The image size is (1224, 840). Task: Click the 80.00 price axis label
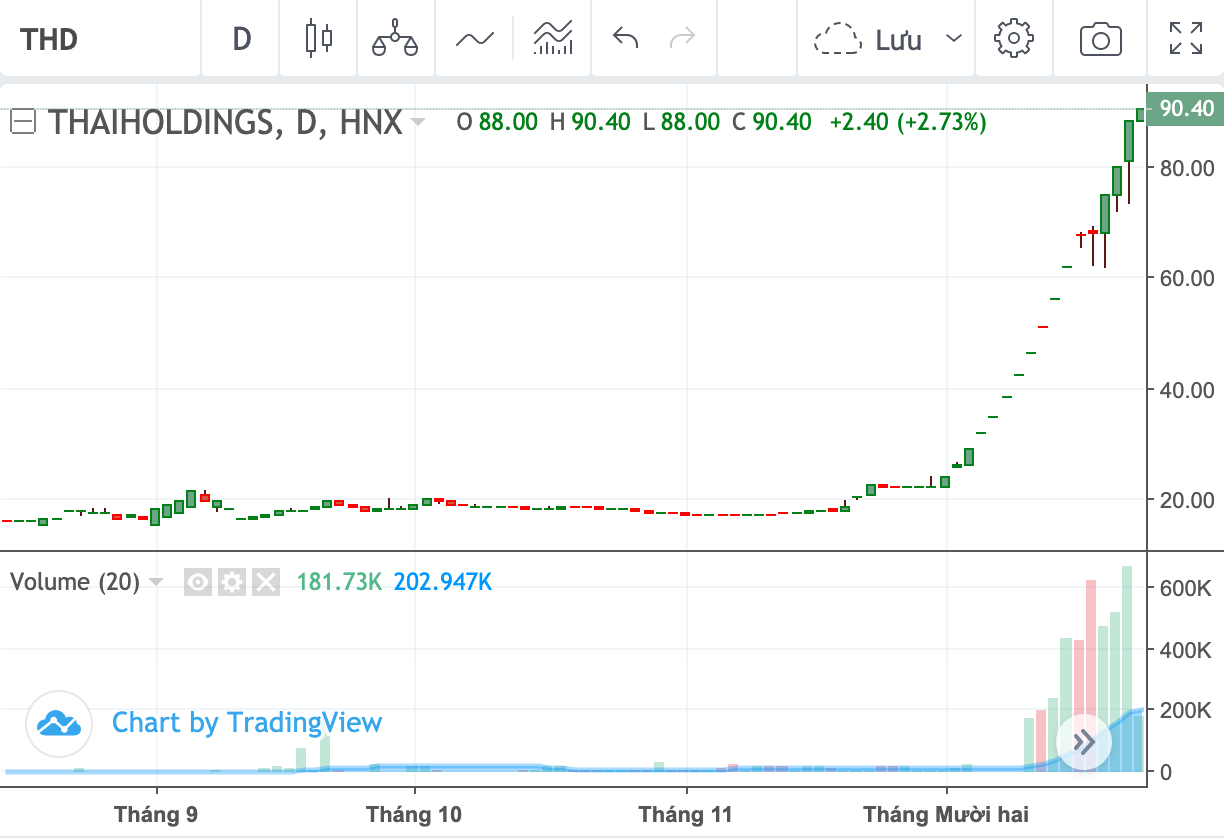(x=1187, y=167)
